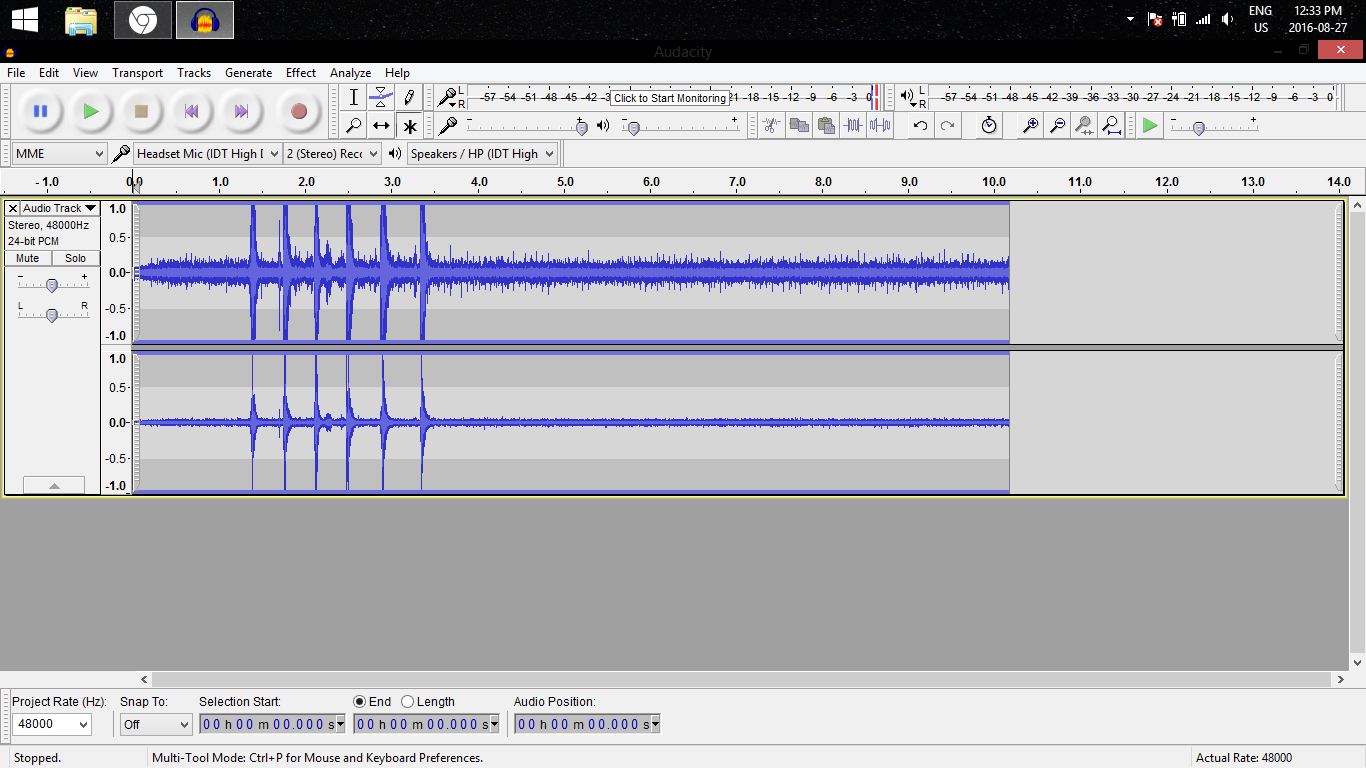Click the Fit Project zoom icon
Viewport: 1366px width, 768px height.
(x=1111, y=125)
